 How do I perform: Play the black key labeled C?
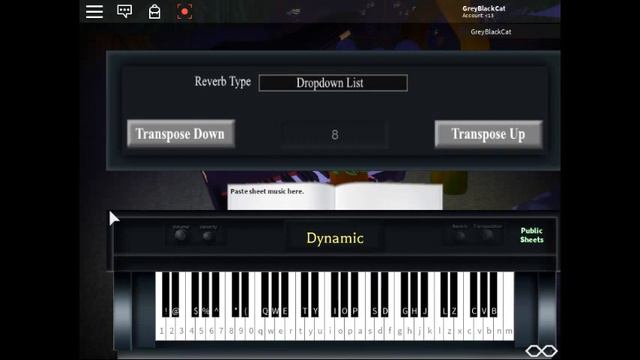473,294
